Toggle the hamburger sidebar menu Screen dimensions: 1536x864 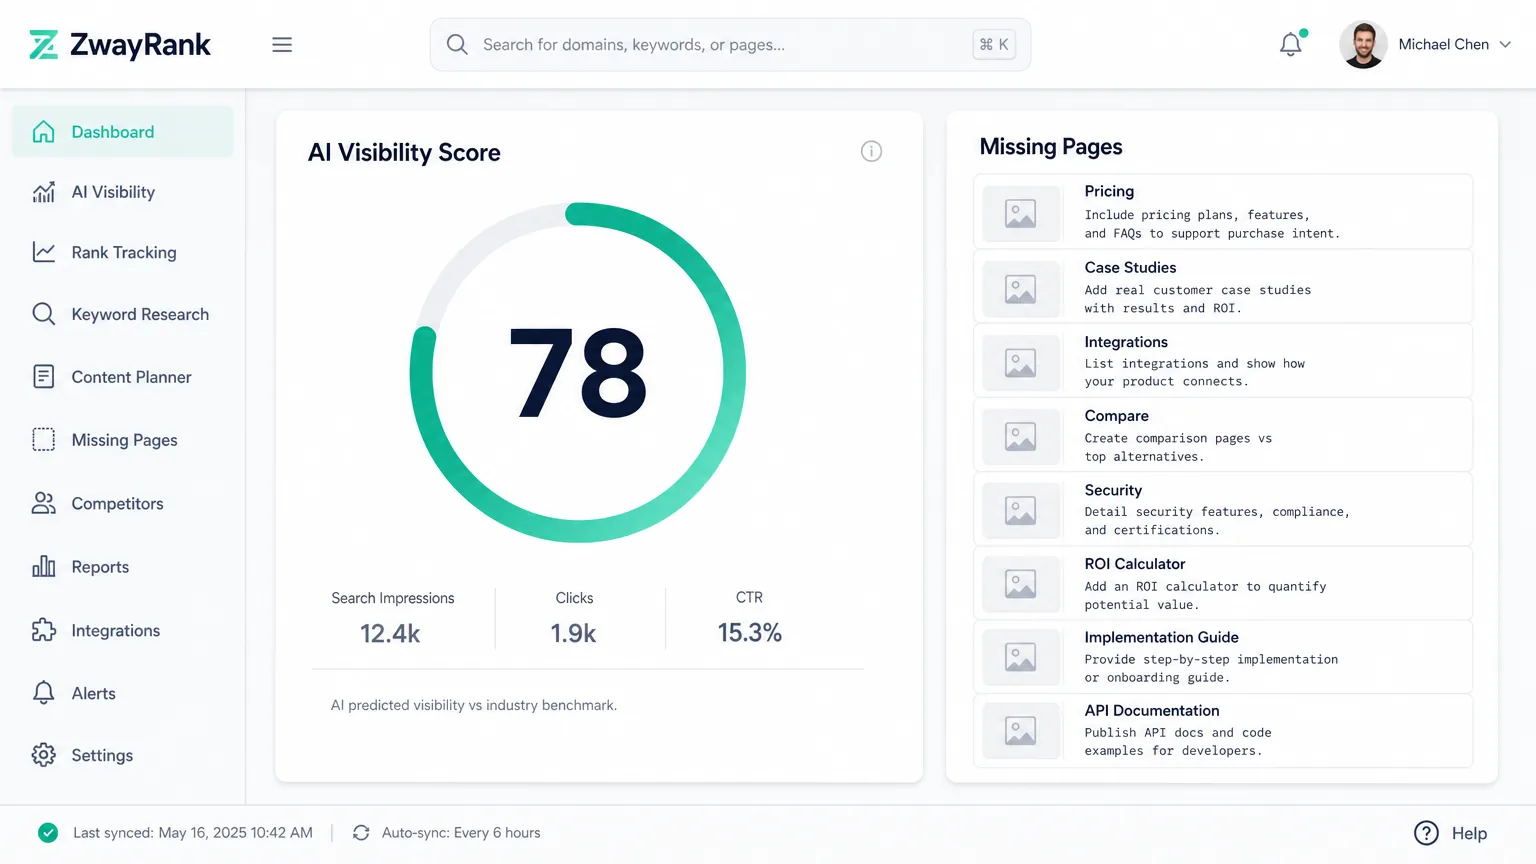click(x=282, y=45)
